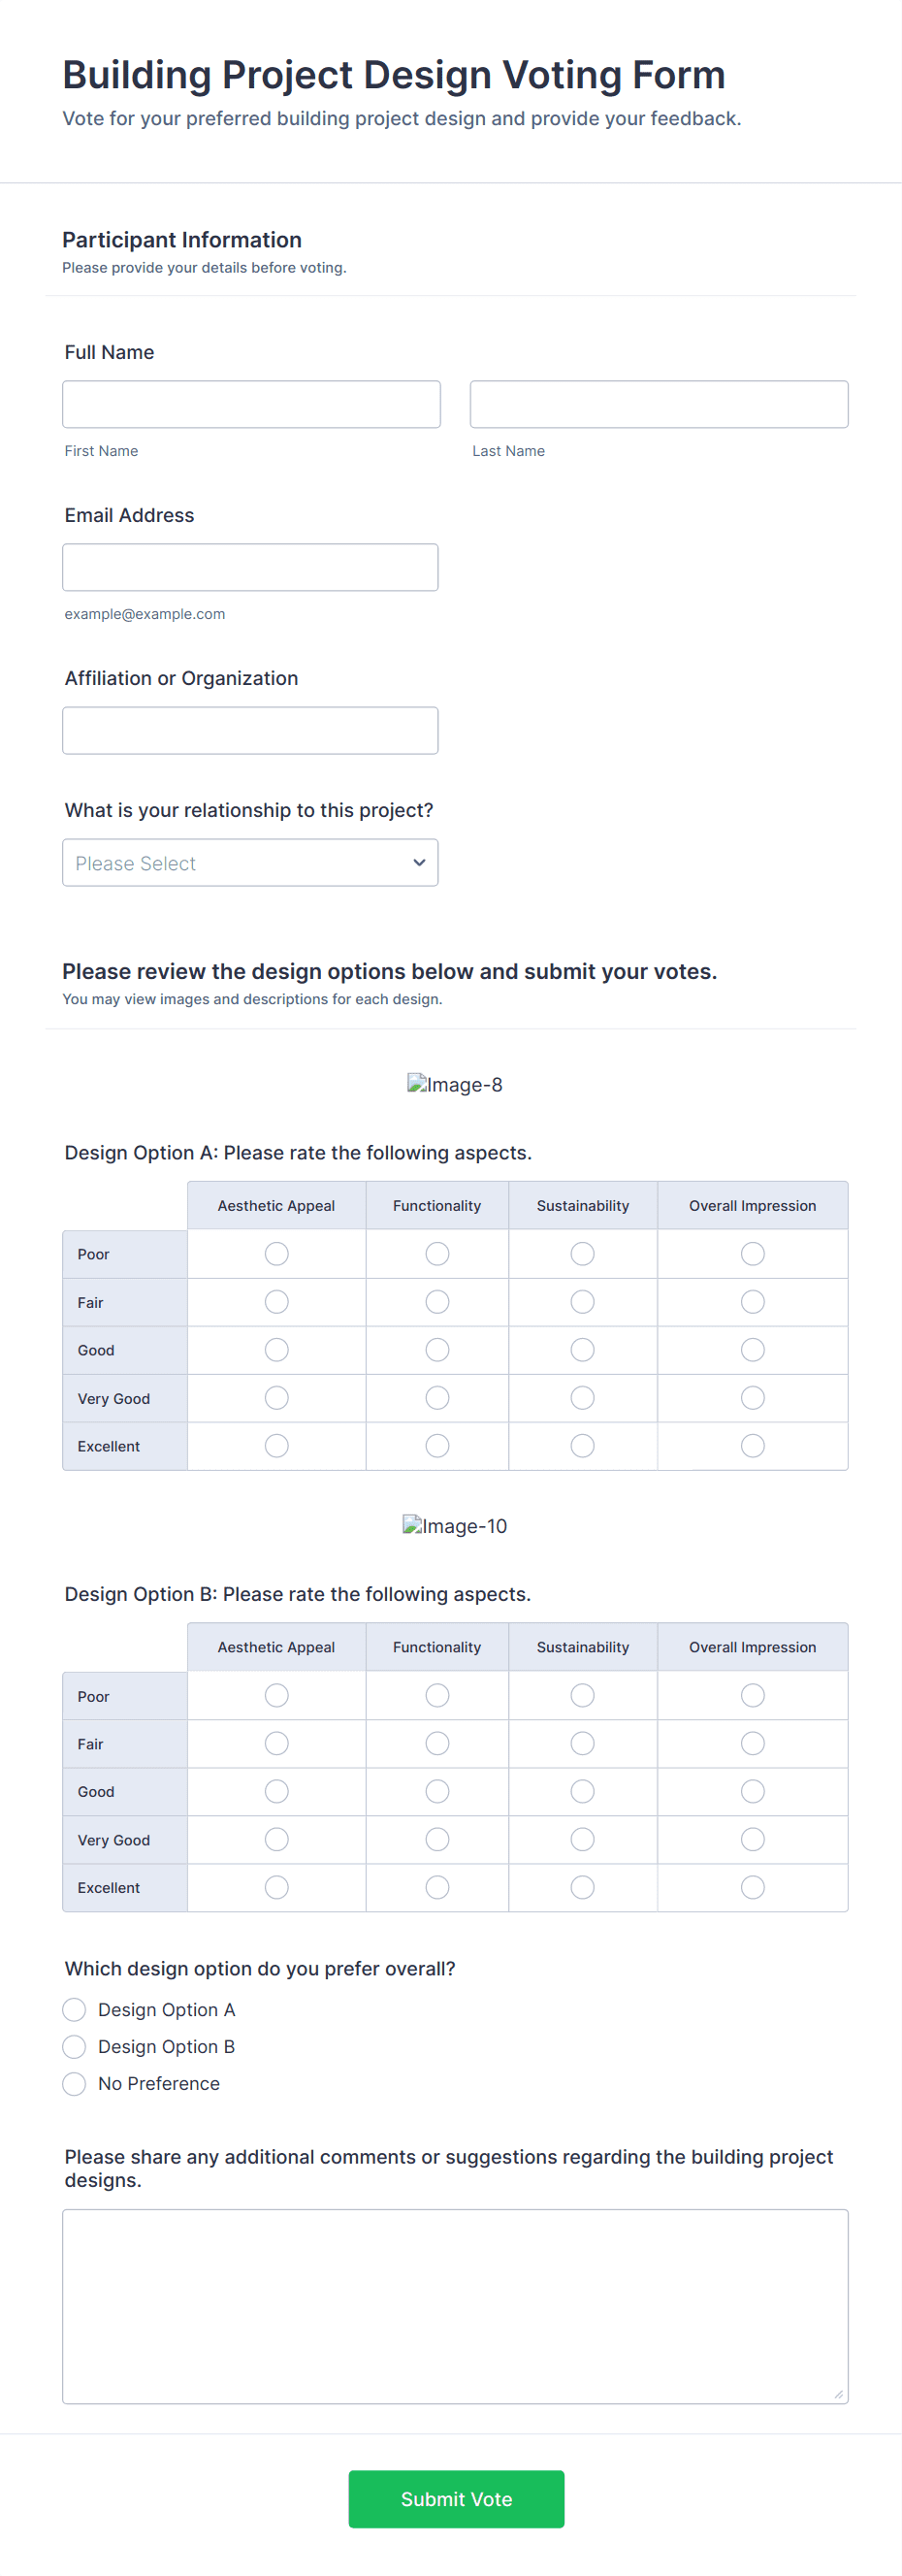Rate Design B Overall Impression as Poor
This screenshot has width=902, height=2576.
click(752, 1694)
